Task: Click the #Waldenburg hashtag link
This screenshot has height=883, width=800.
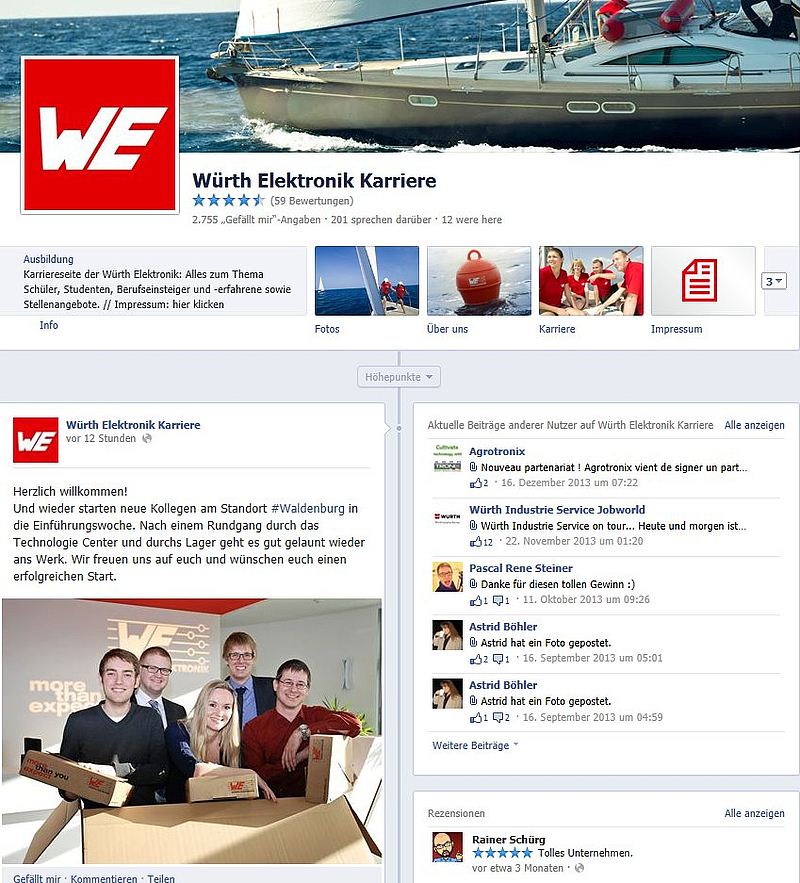Action: point(308,509)
